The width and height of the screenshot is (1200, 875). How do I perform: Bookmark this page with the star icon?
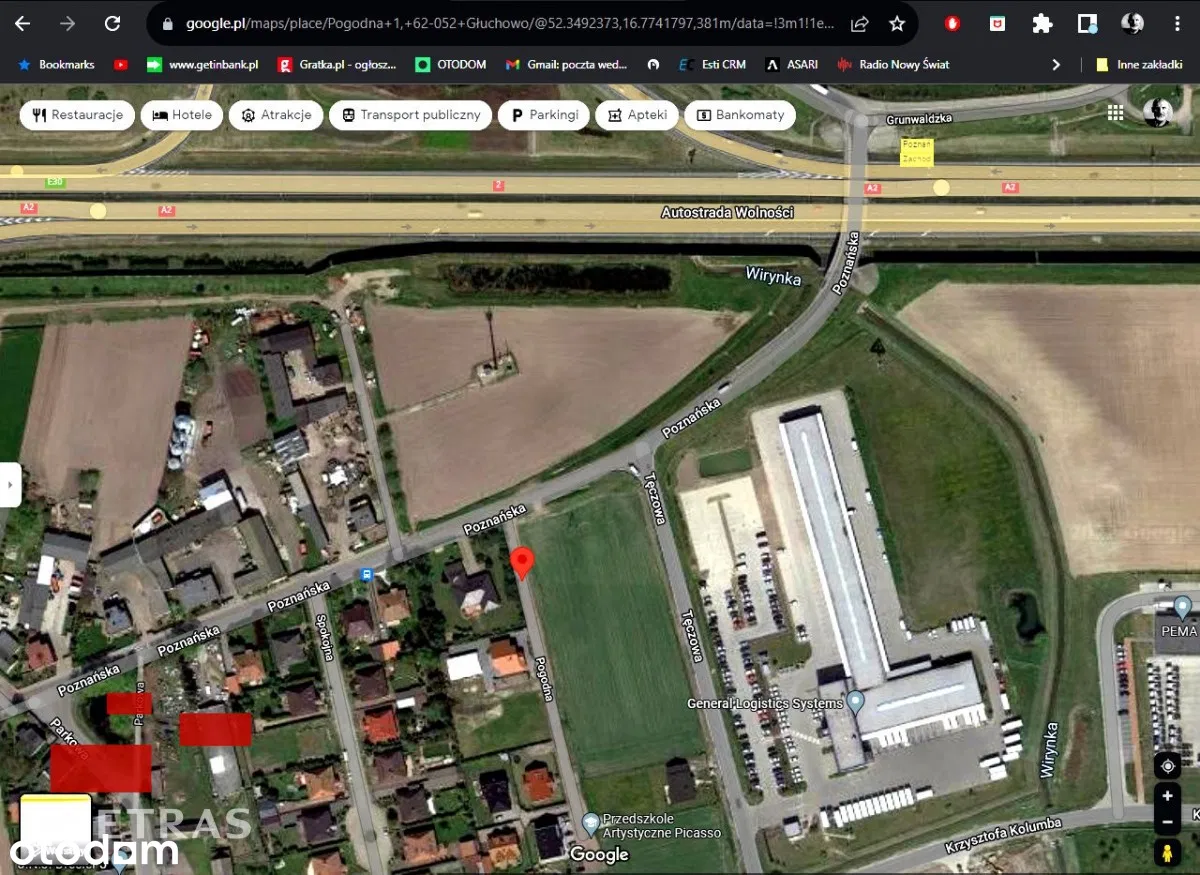(897, 23)
